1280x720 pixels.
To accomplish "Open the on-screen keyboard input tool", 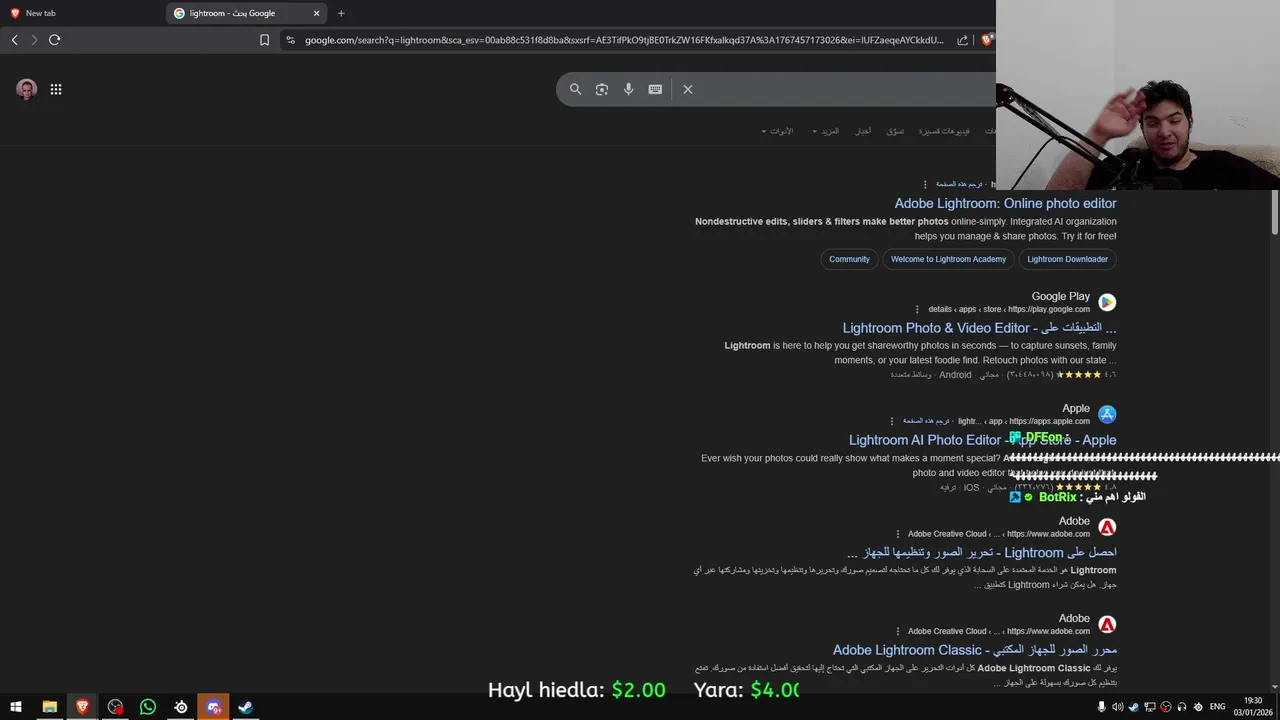I will (x=655, y=89).
